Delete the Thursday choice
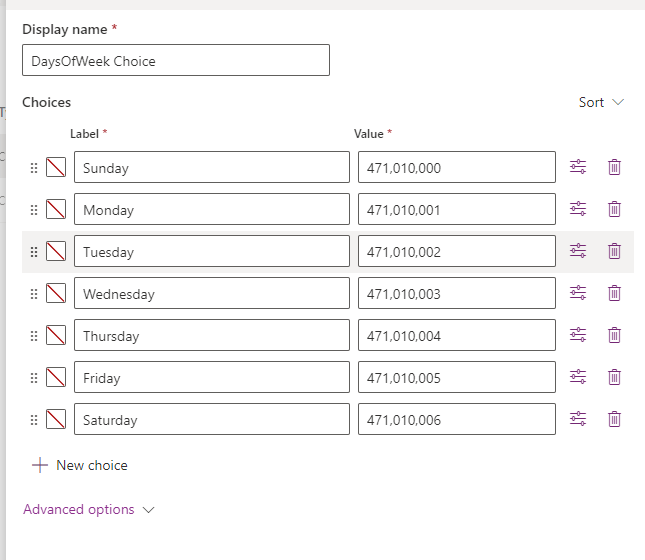645x560 pixels. tap(614, 335)
